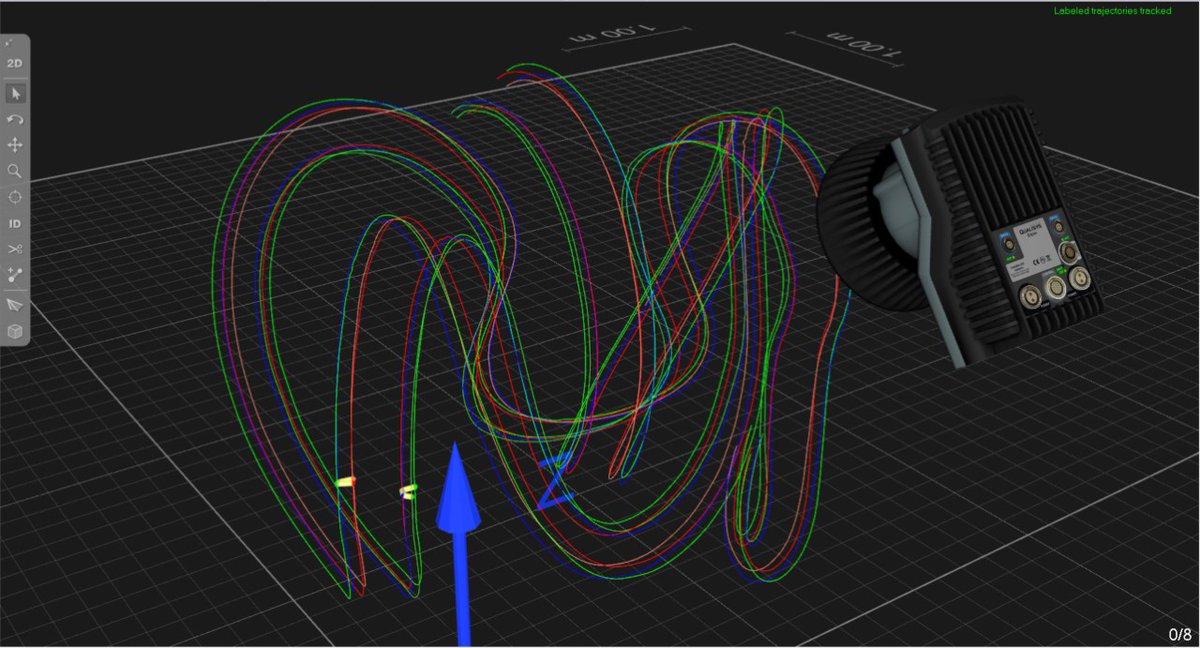Select the quick identification ID tool

click(15, 224)
